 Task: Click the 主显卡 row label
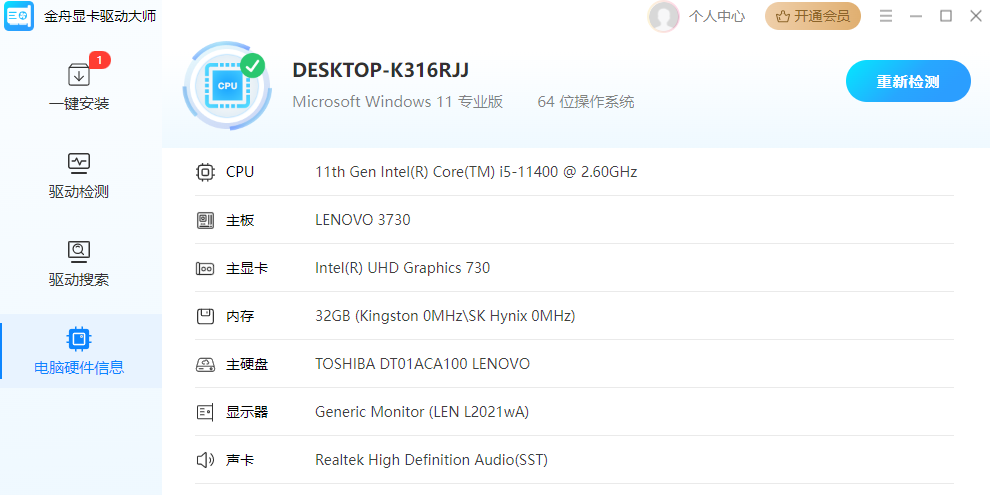coord(247,268)
